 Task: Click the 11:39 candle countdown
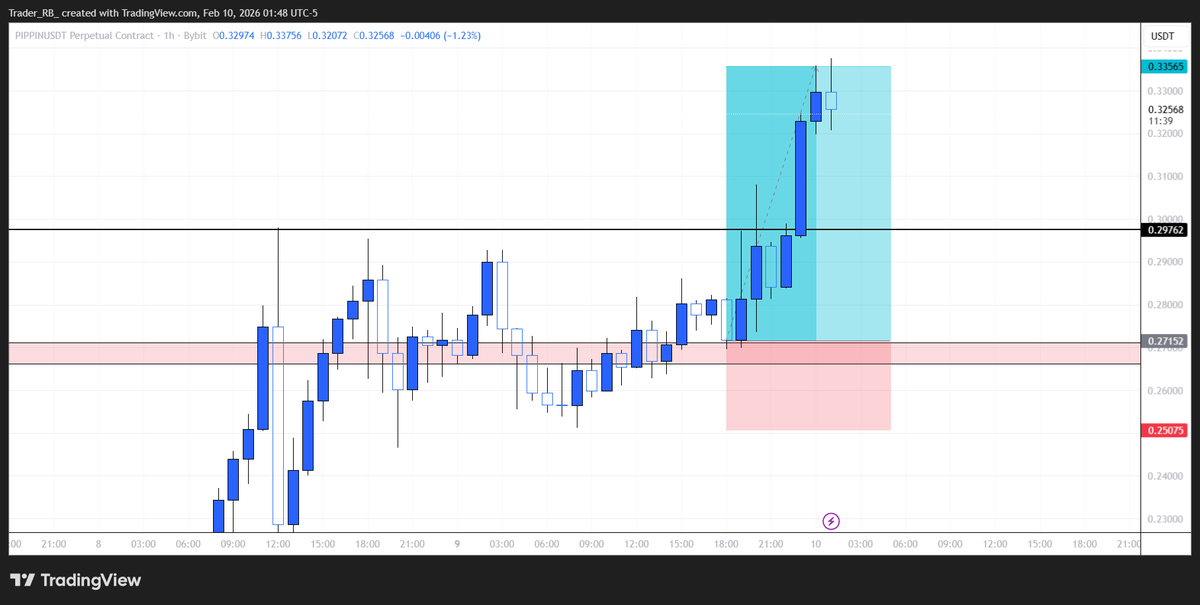(1160, 121)
